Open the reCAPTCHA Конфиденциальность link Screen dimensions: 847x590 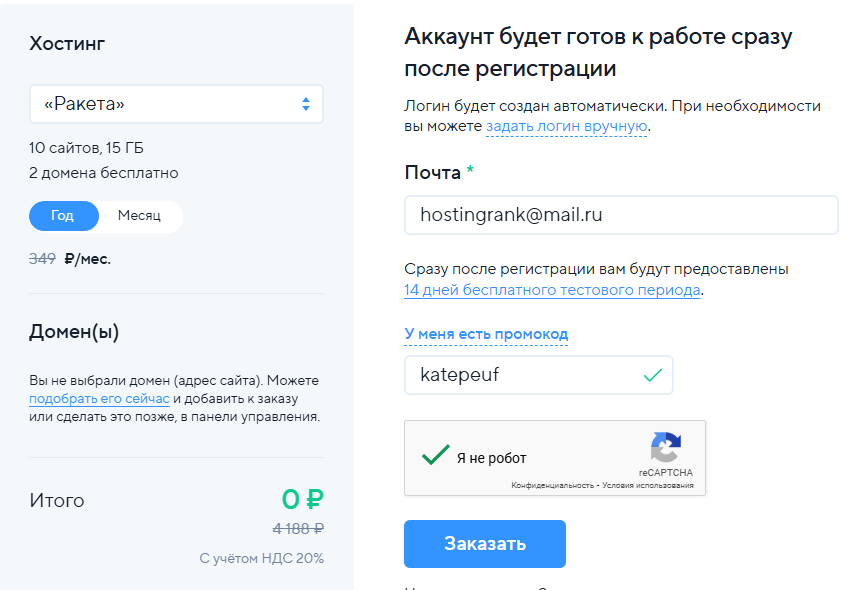point(552,485)
